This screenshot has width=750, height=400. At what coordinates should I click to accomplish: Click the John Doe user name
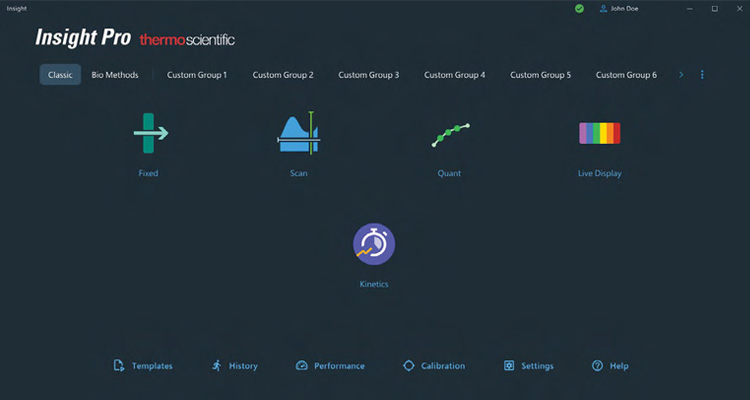point(624,9)
